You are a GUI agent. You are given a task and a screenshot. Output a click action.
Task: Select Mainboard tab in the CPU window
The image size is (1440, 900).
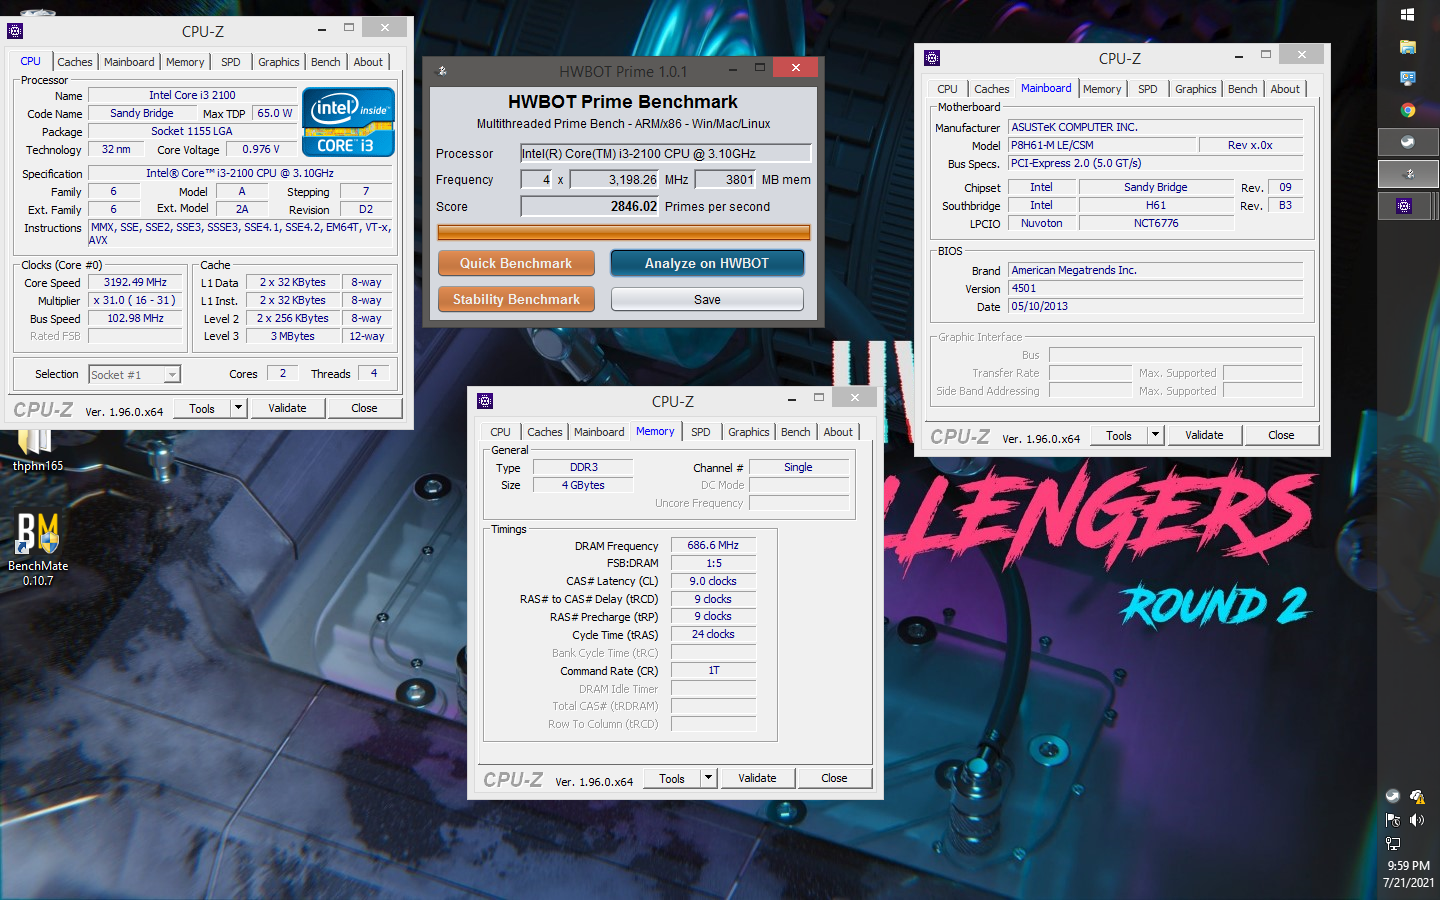[x=129, y=62]
